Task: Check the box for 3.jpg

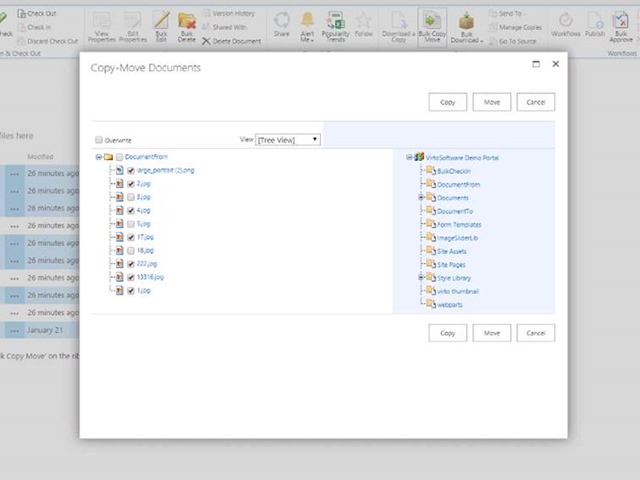Action: [130, 197]
